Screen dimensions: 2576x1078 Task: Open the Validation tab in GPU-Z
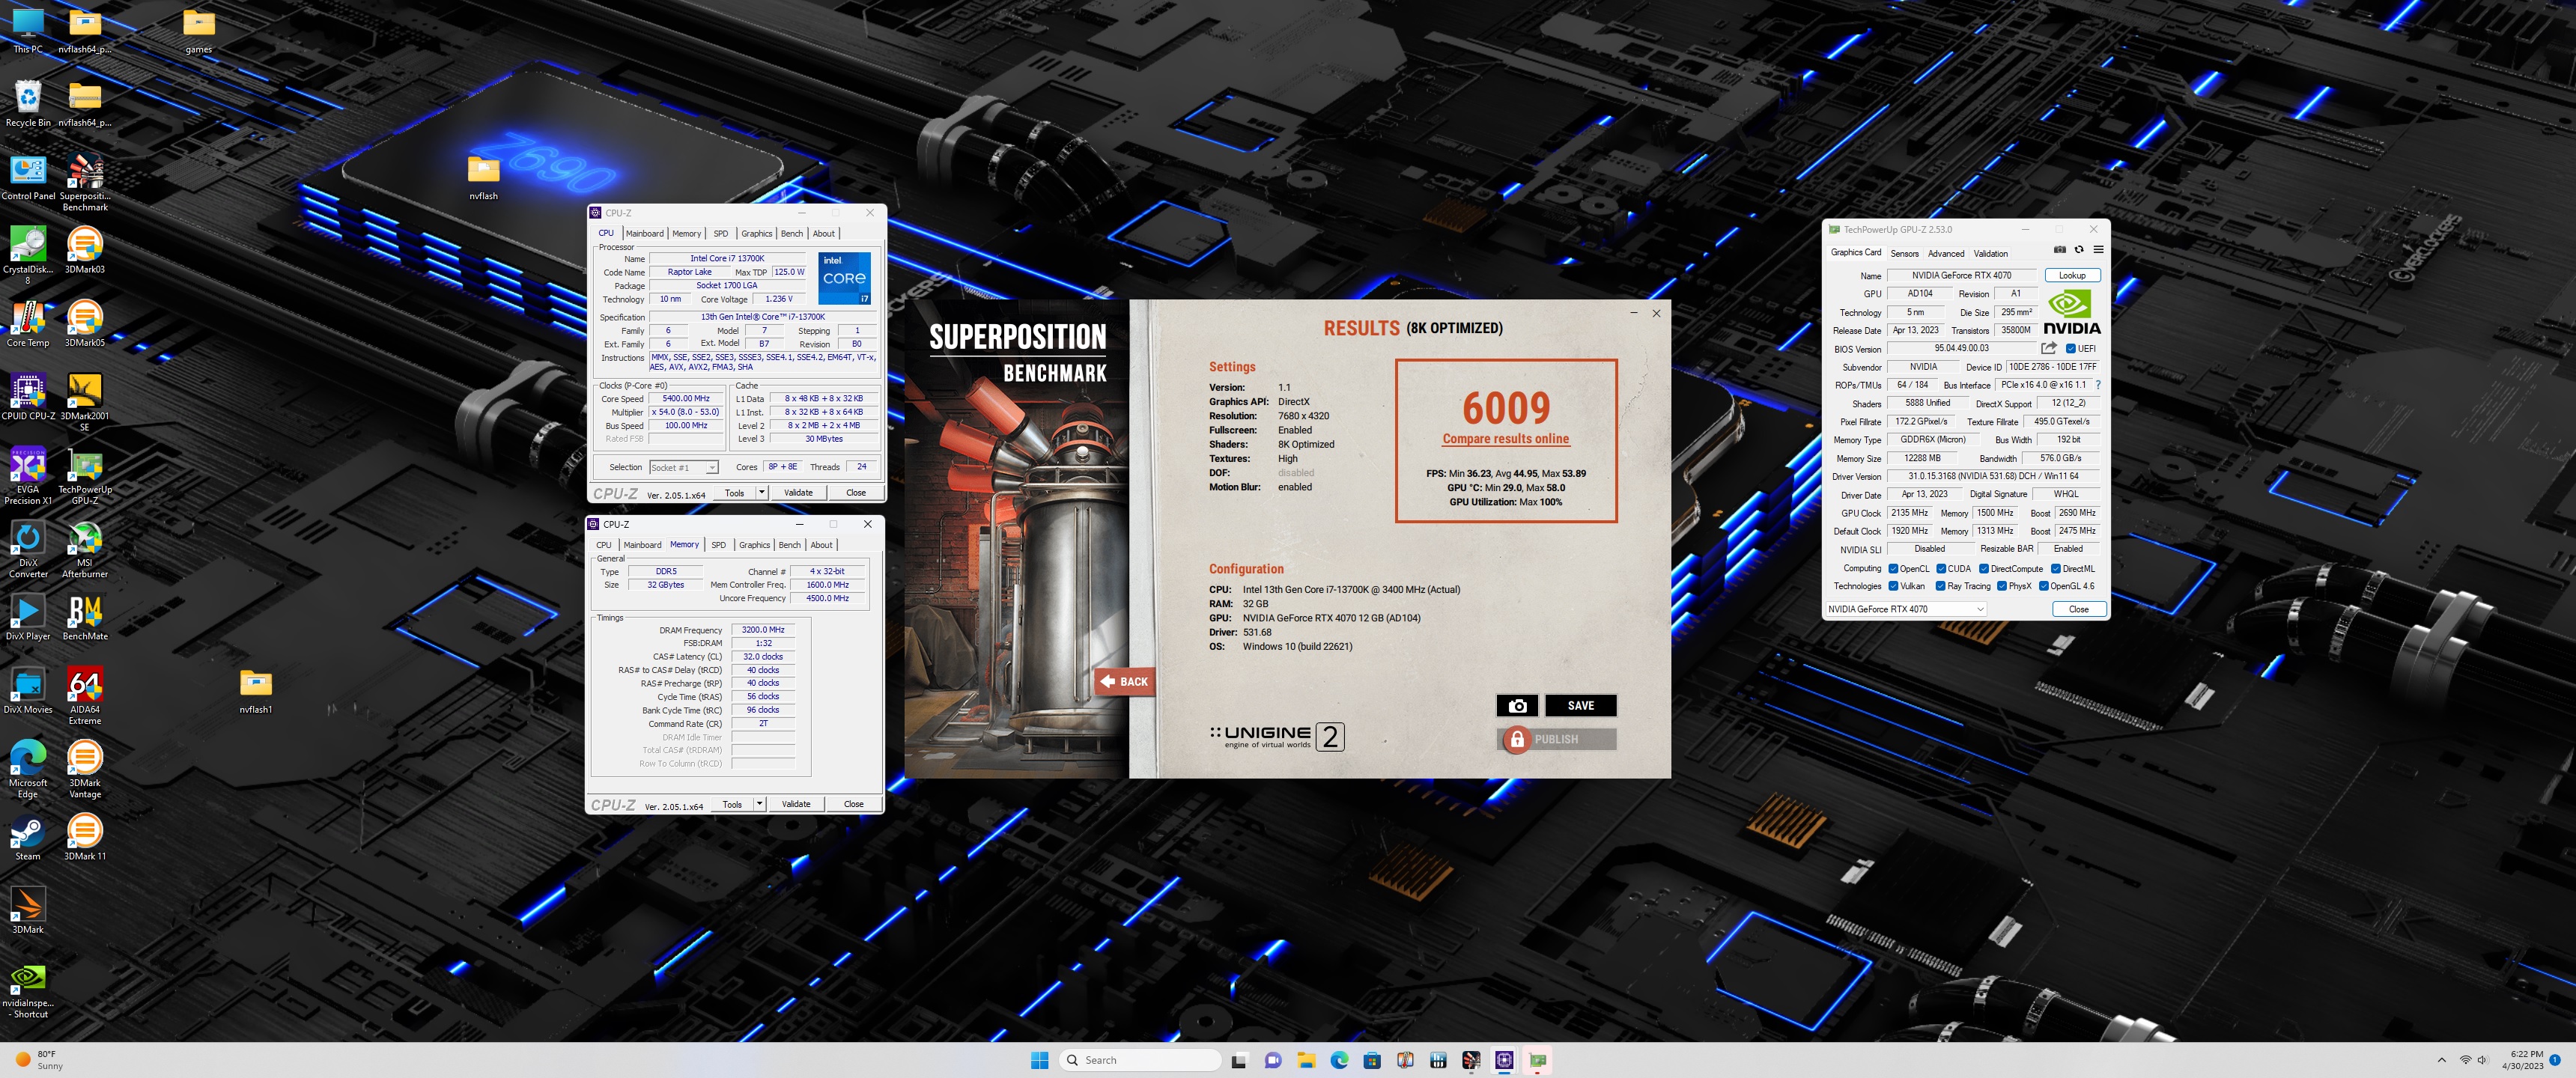[x=1991, y=254]
